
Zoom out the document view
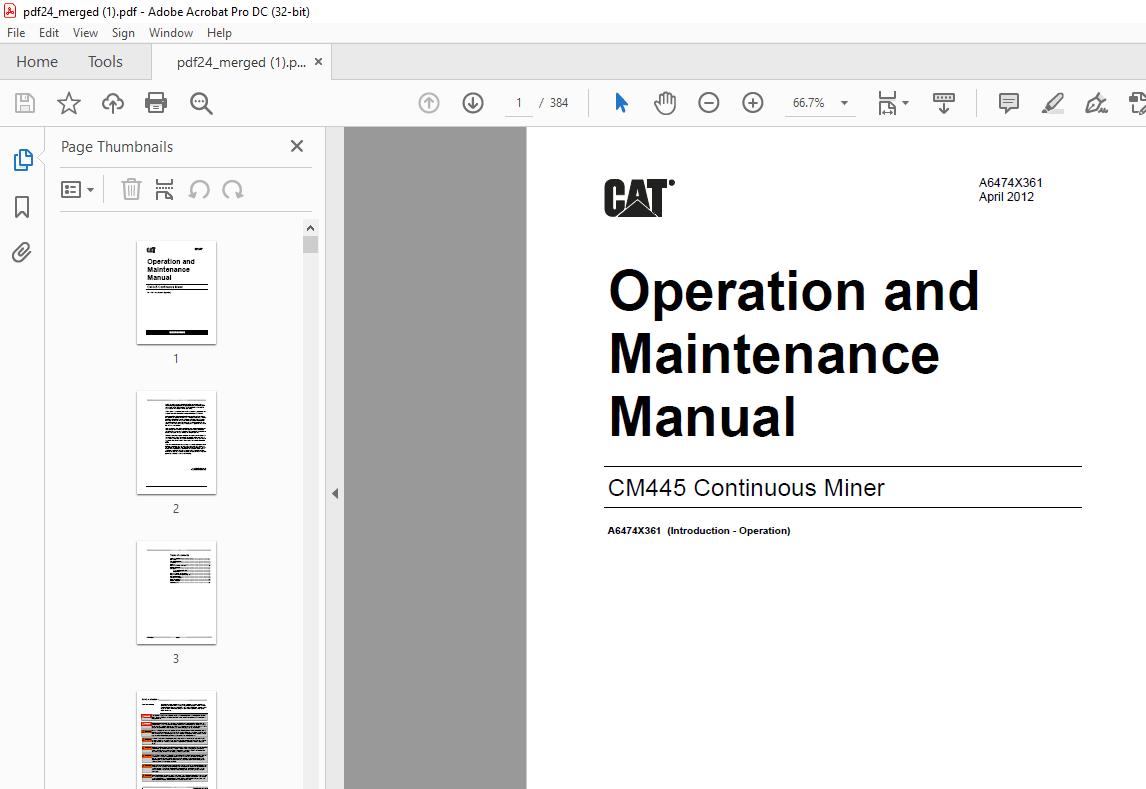(708, 103)
